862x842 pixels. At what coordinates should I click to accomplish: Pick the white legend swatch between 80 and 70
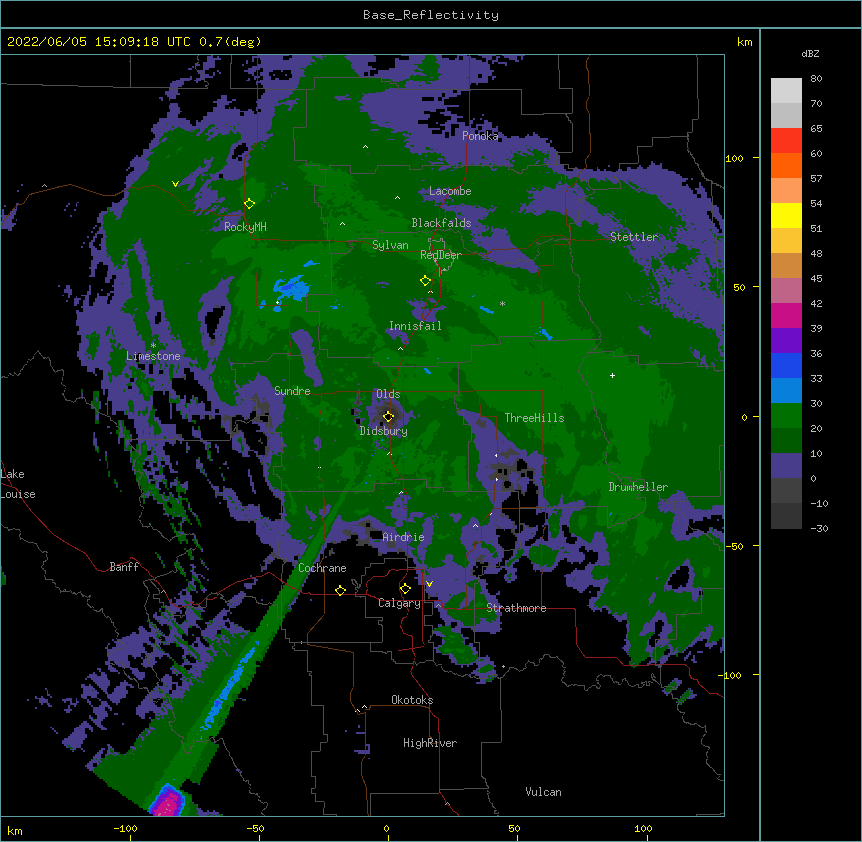tap(786, 91)
